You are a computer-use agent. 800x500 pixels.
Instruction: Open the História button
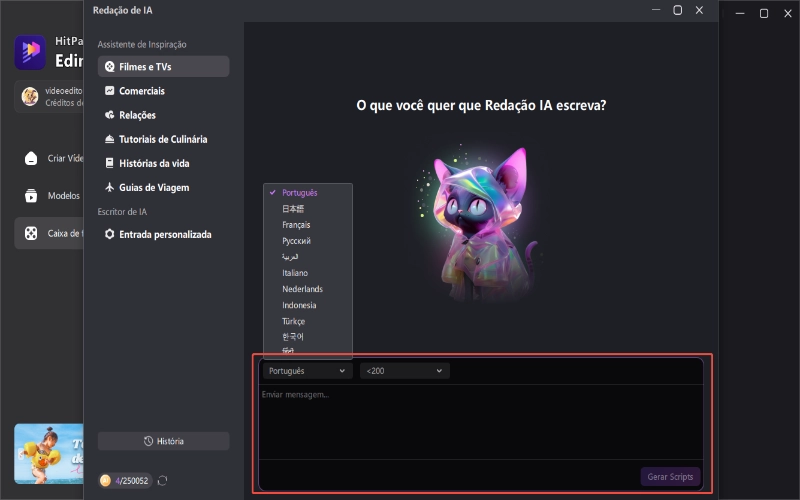pyautogui.click(x=163, y=441)
